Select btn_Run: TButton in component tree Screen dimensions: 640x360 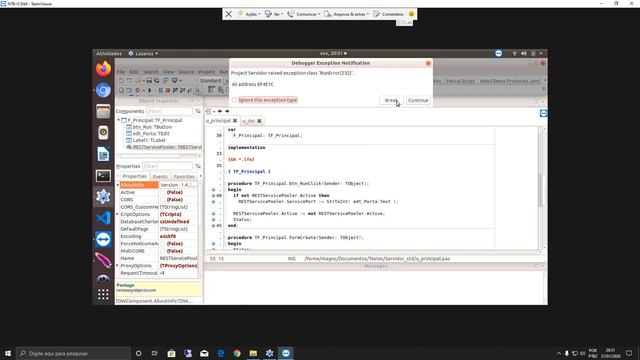(152, 127)
